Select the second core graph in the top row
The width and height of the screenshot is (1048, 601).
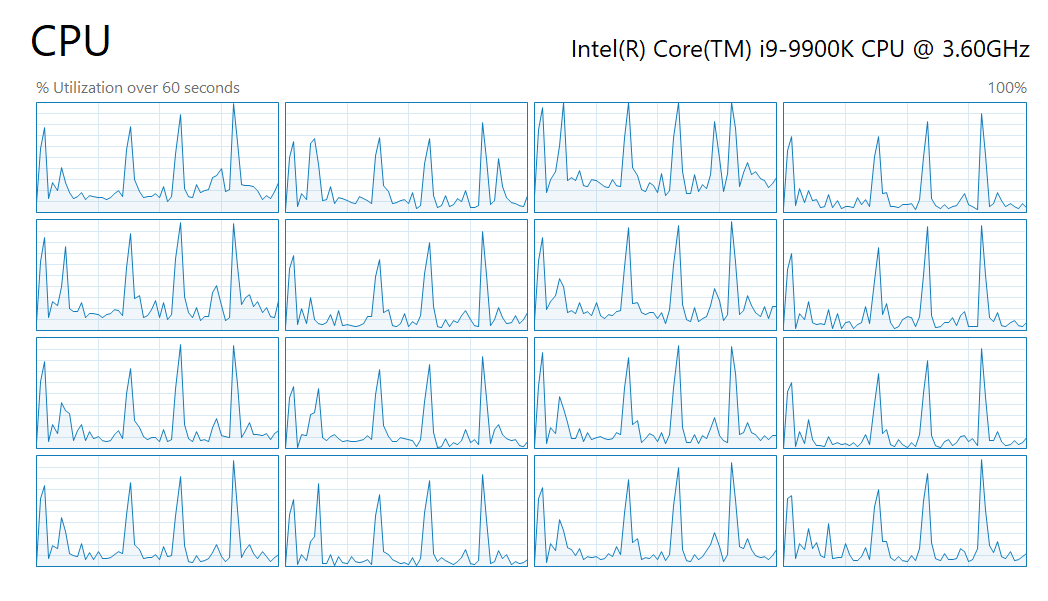click(x=406, y=158)
